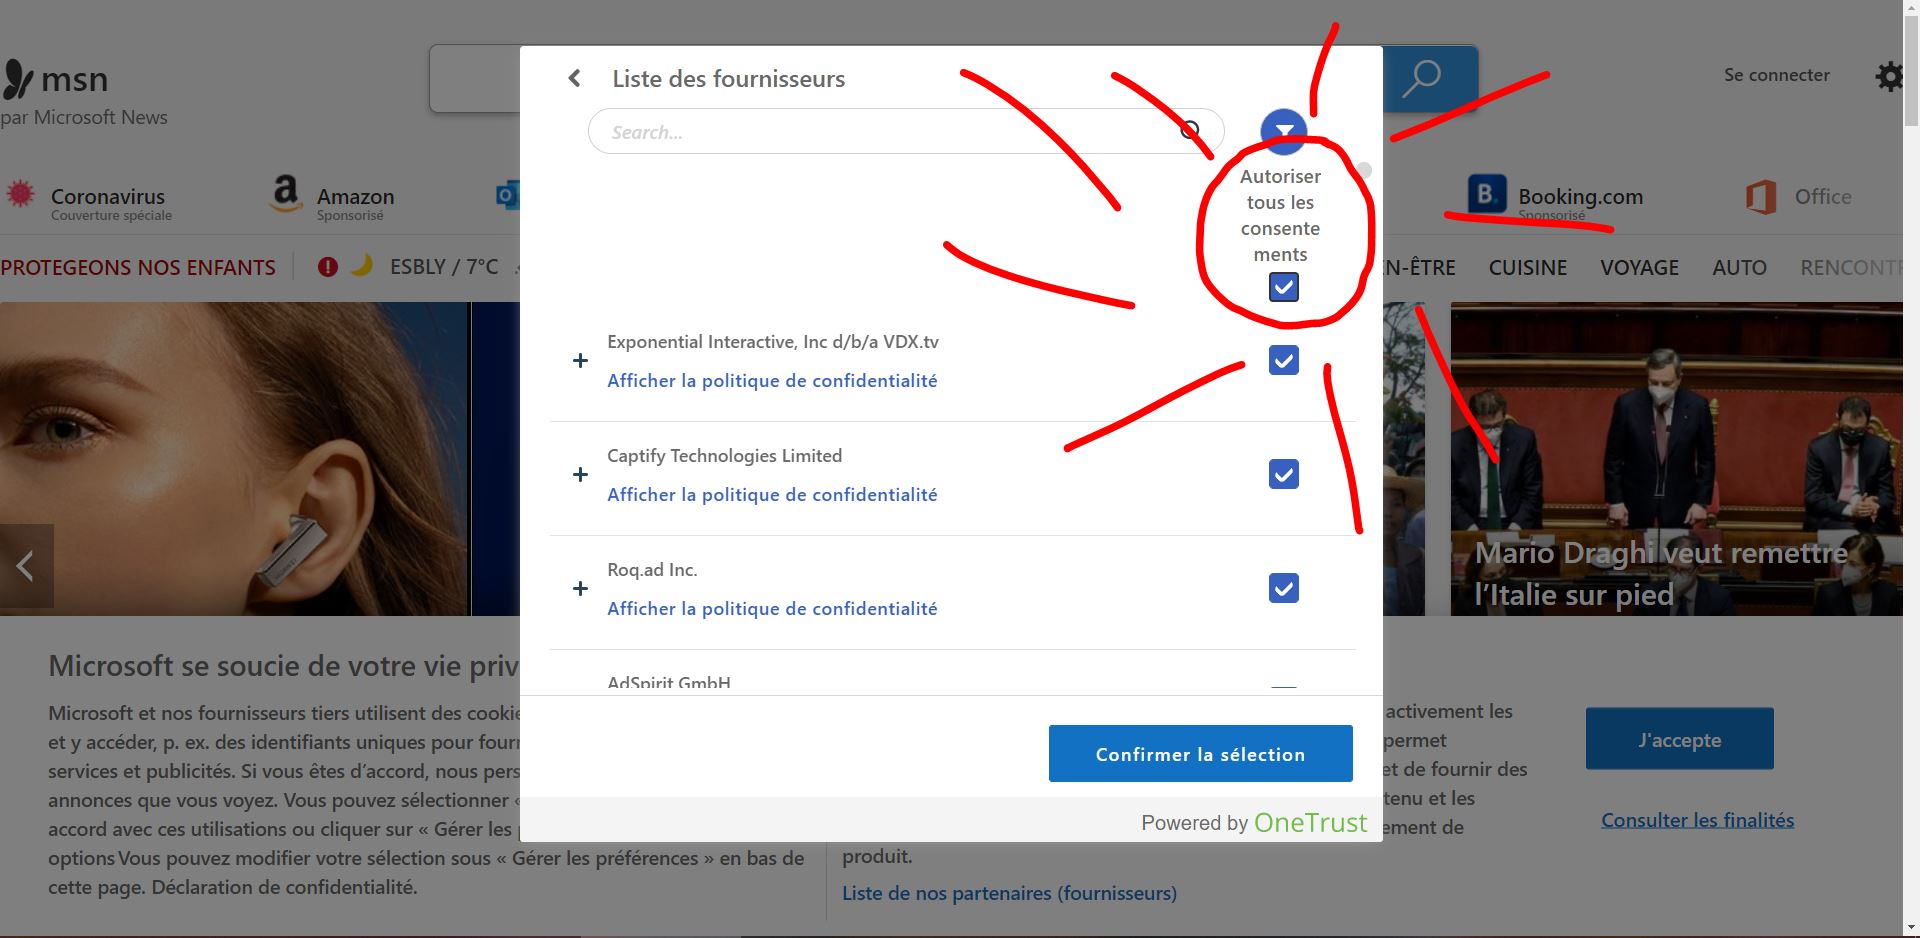Click the MSN butterfly logo
1920x938 pixels.
(17, 79)
